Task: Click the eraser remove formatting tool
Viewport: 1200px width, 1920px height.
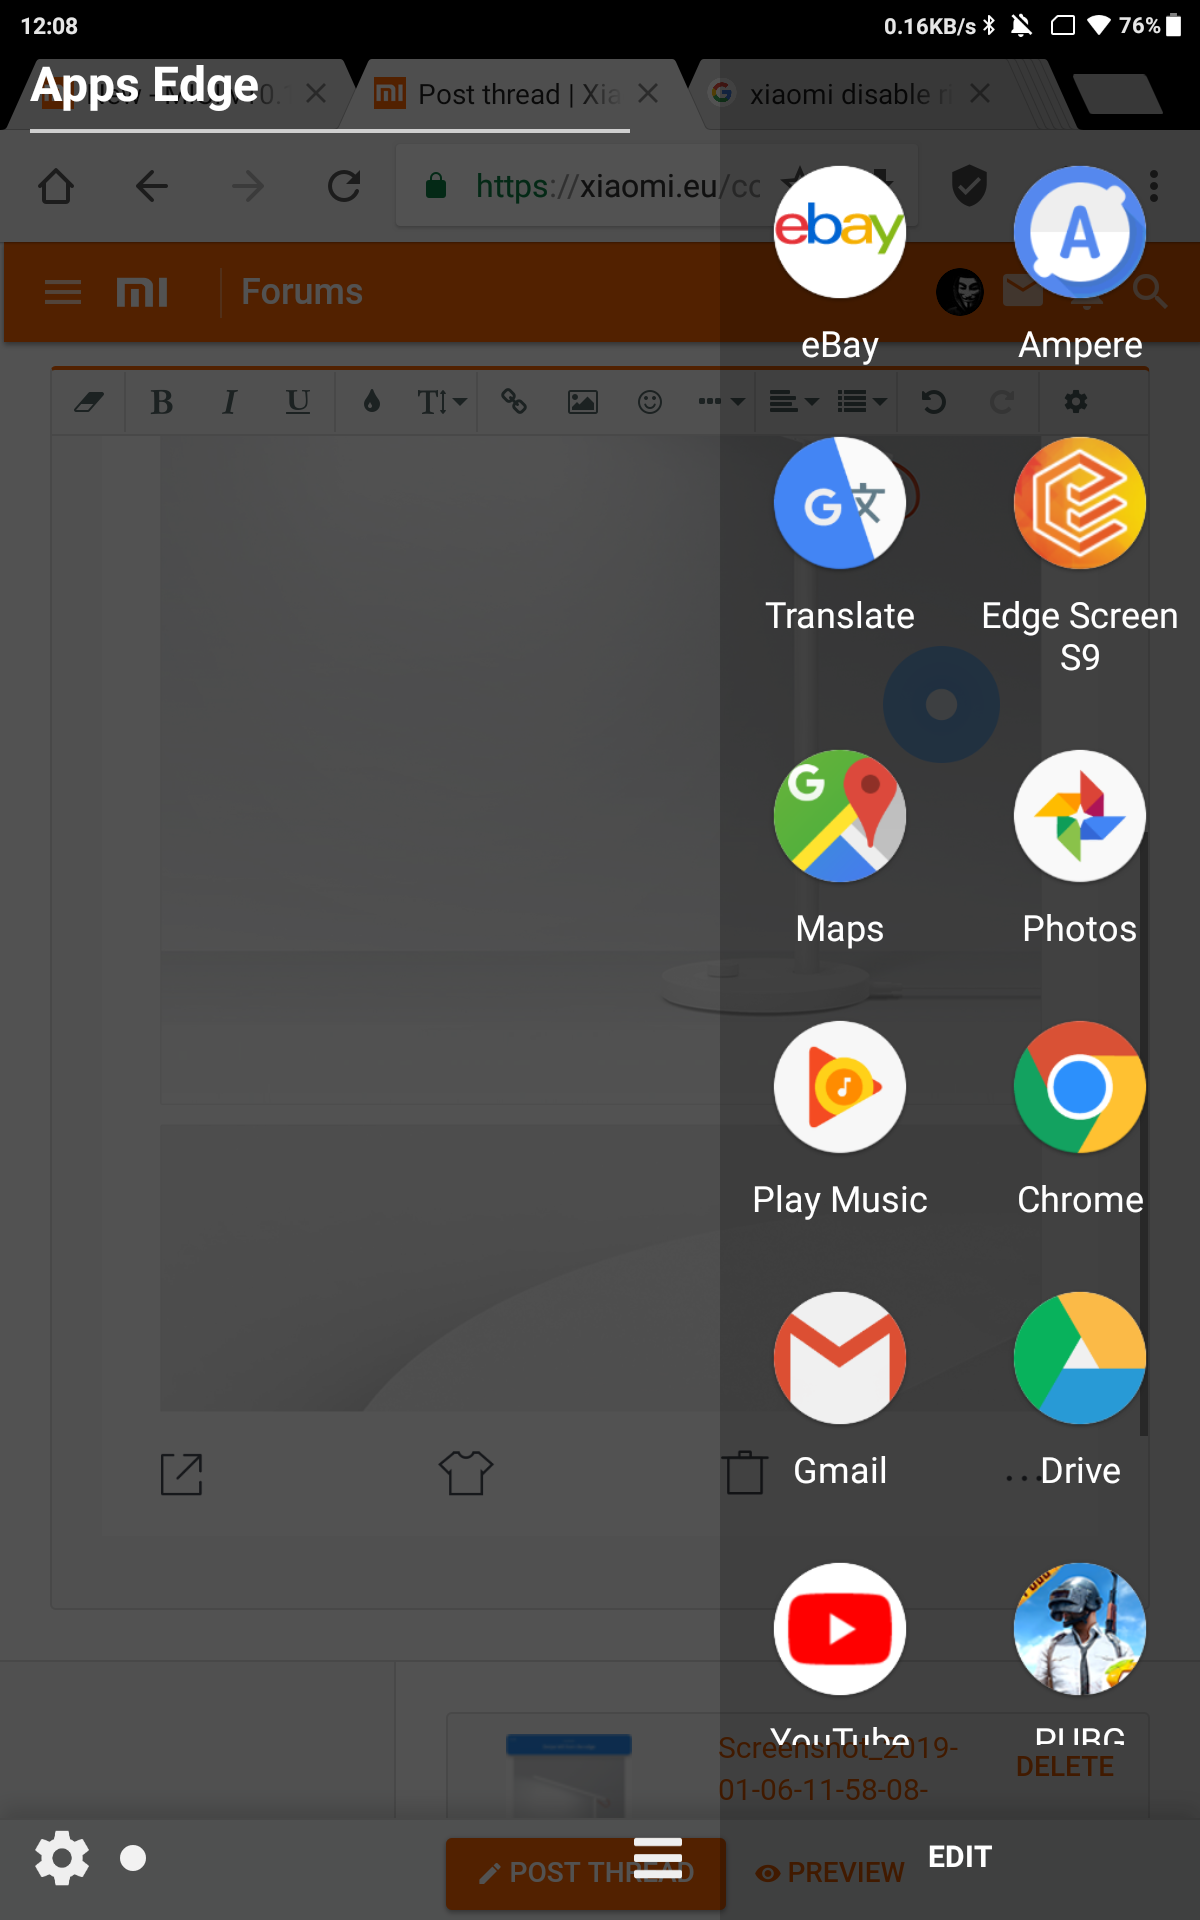Action: click(89, 402)
